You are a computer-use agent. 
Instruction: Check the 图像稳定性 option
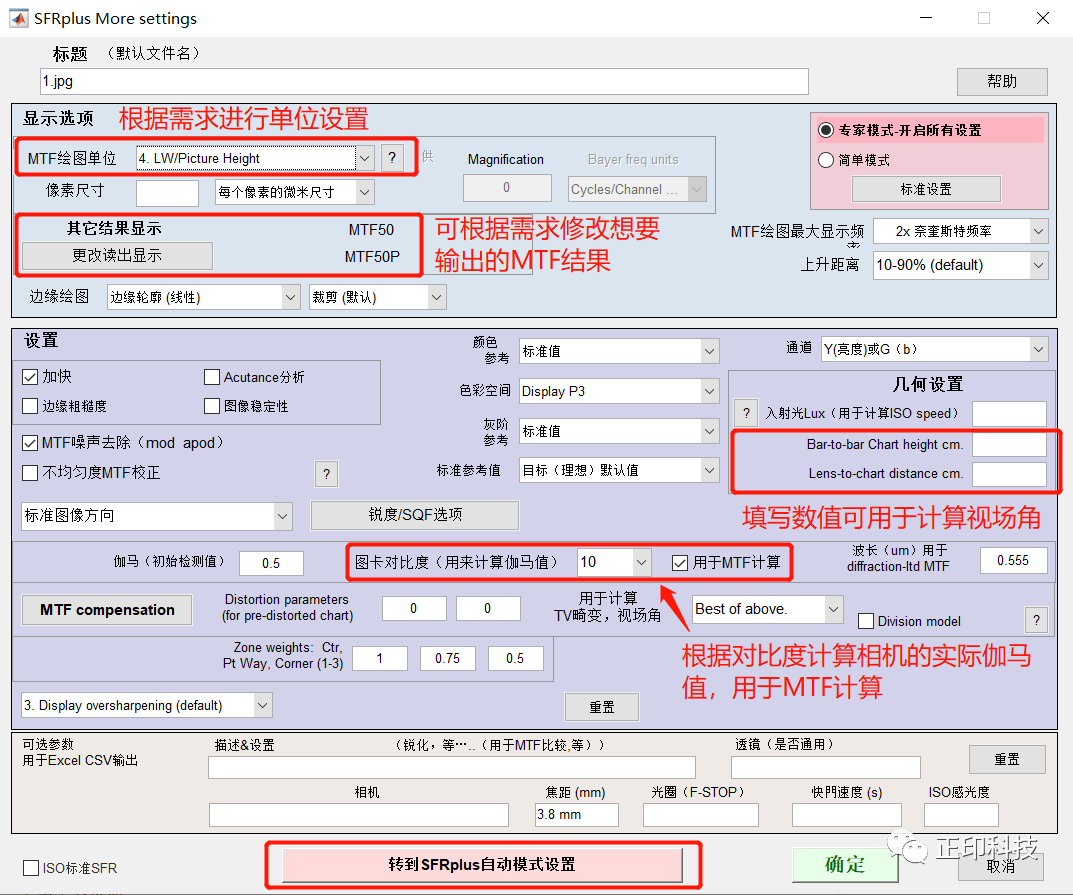(211, 405)
